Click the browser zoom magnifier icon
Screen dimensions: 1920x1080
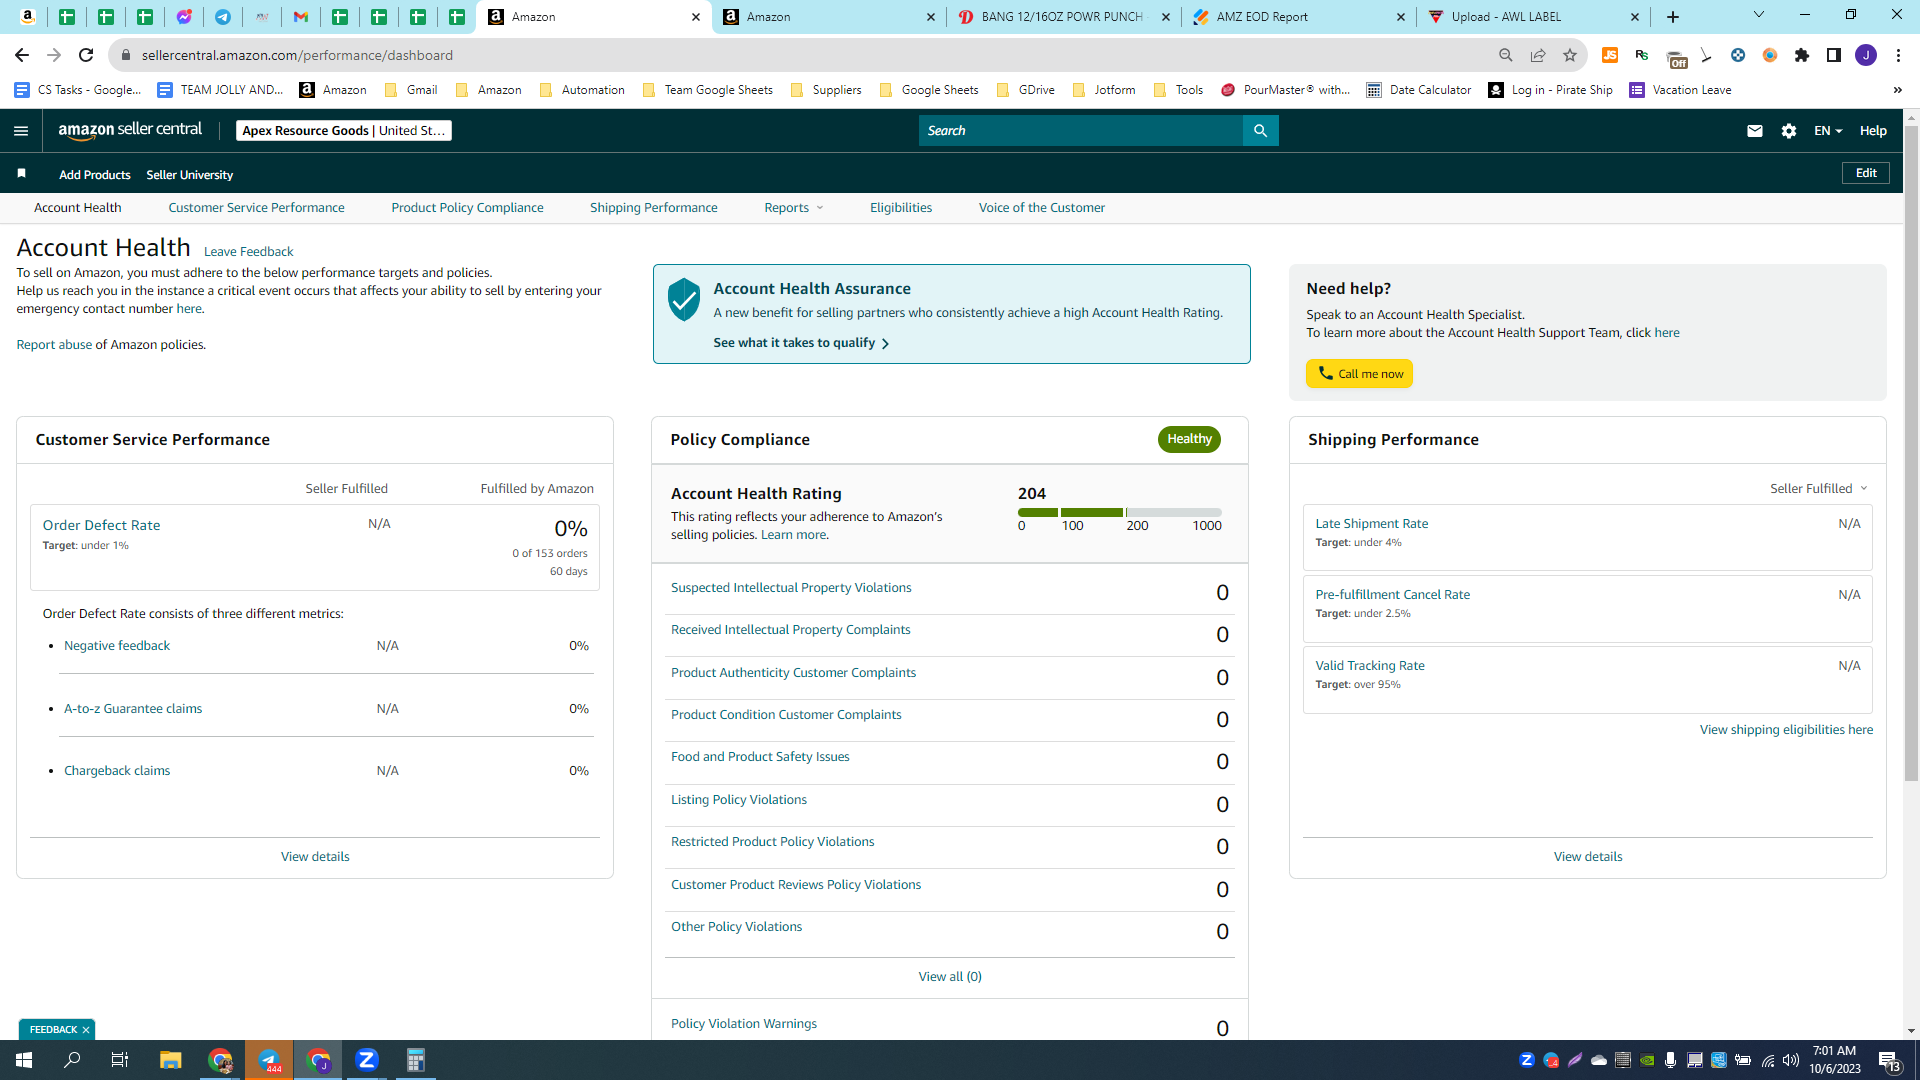point(1506,55)
